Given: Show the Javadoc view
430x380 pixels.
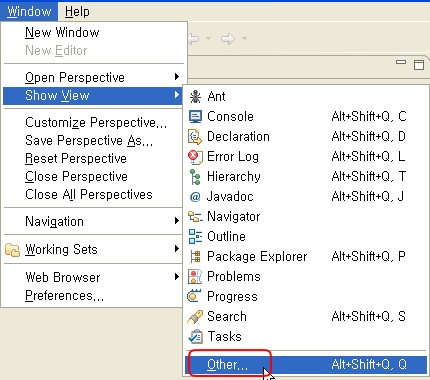Looking at the screenshot, I should 306,197.
